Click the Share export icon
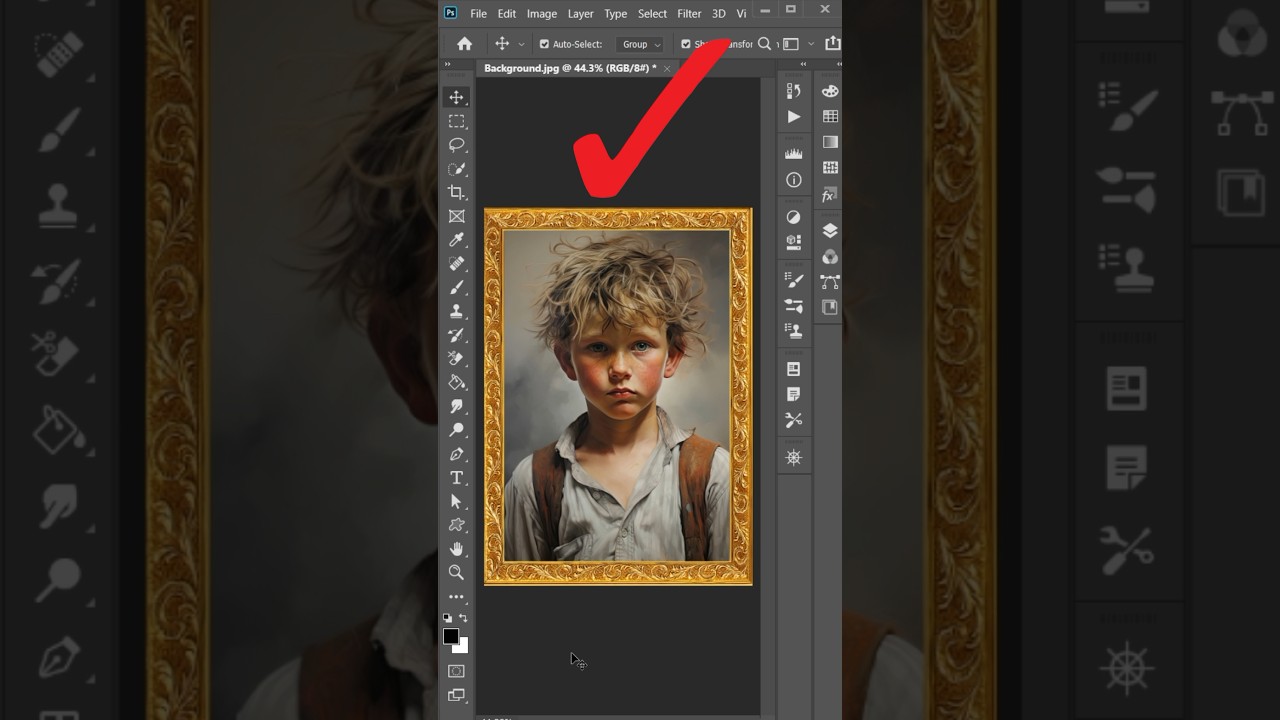Screen dimensions: 1280x720 tap(832, 44)
